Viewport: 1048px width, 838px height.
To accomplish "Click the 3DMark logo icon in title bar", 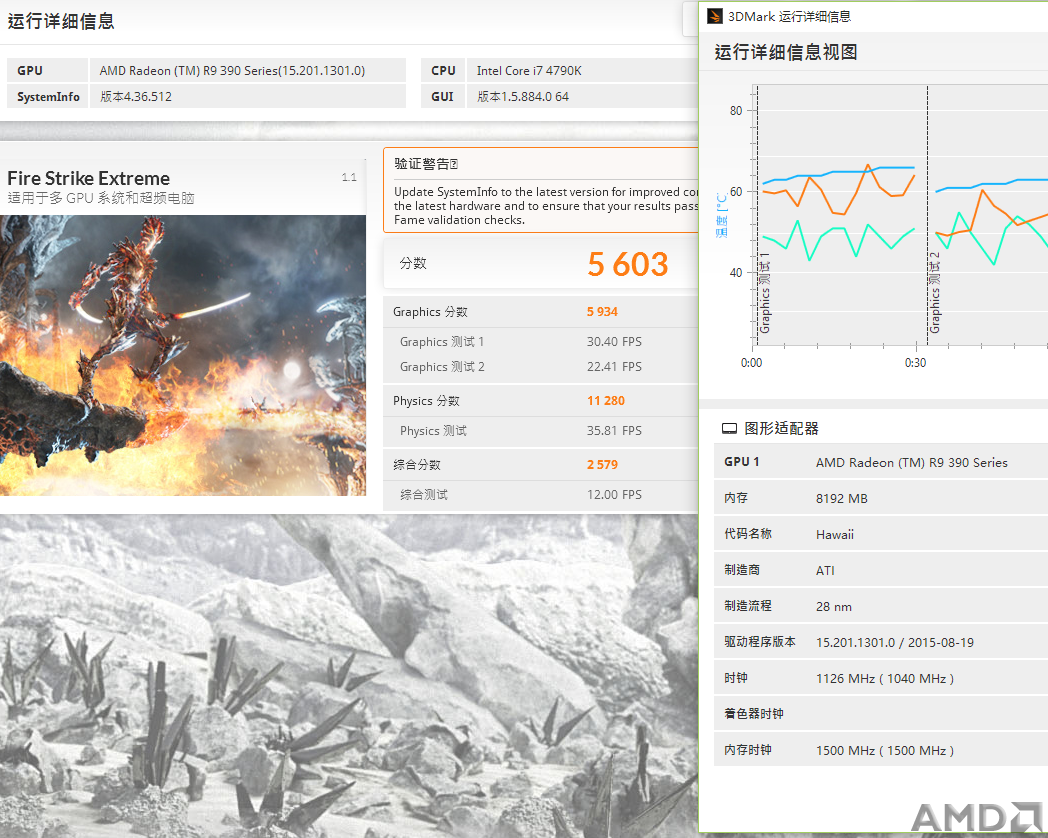I will click(x=714, y=16).
